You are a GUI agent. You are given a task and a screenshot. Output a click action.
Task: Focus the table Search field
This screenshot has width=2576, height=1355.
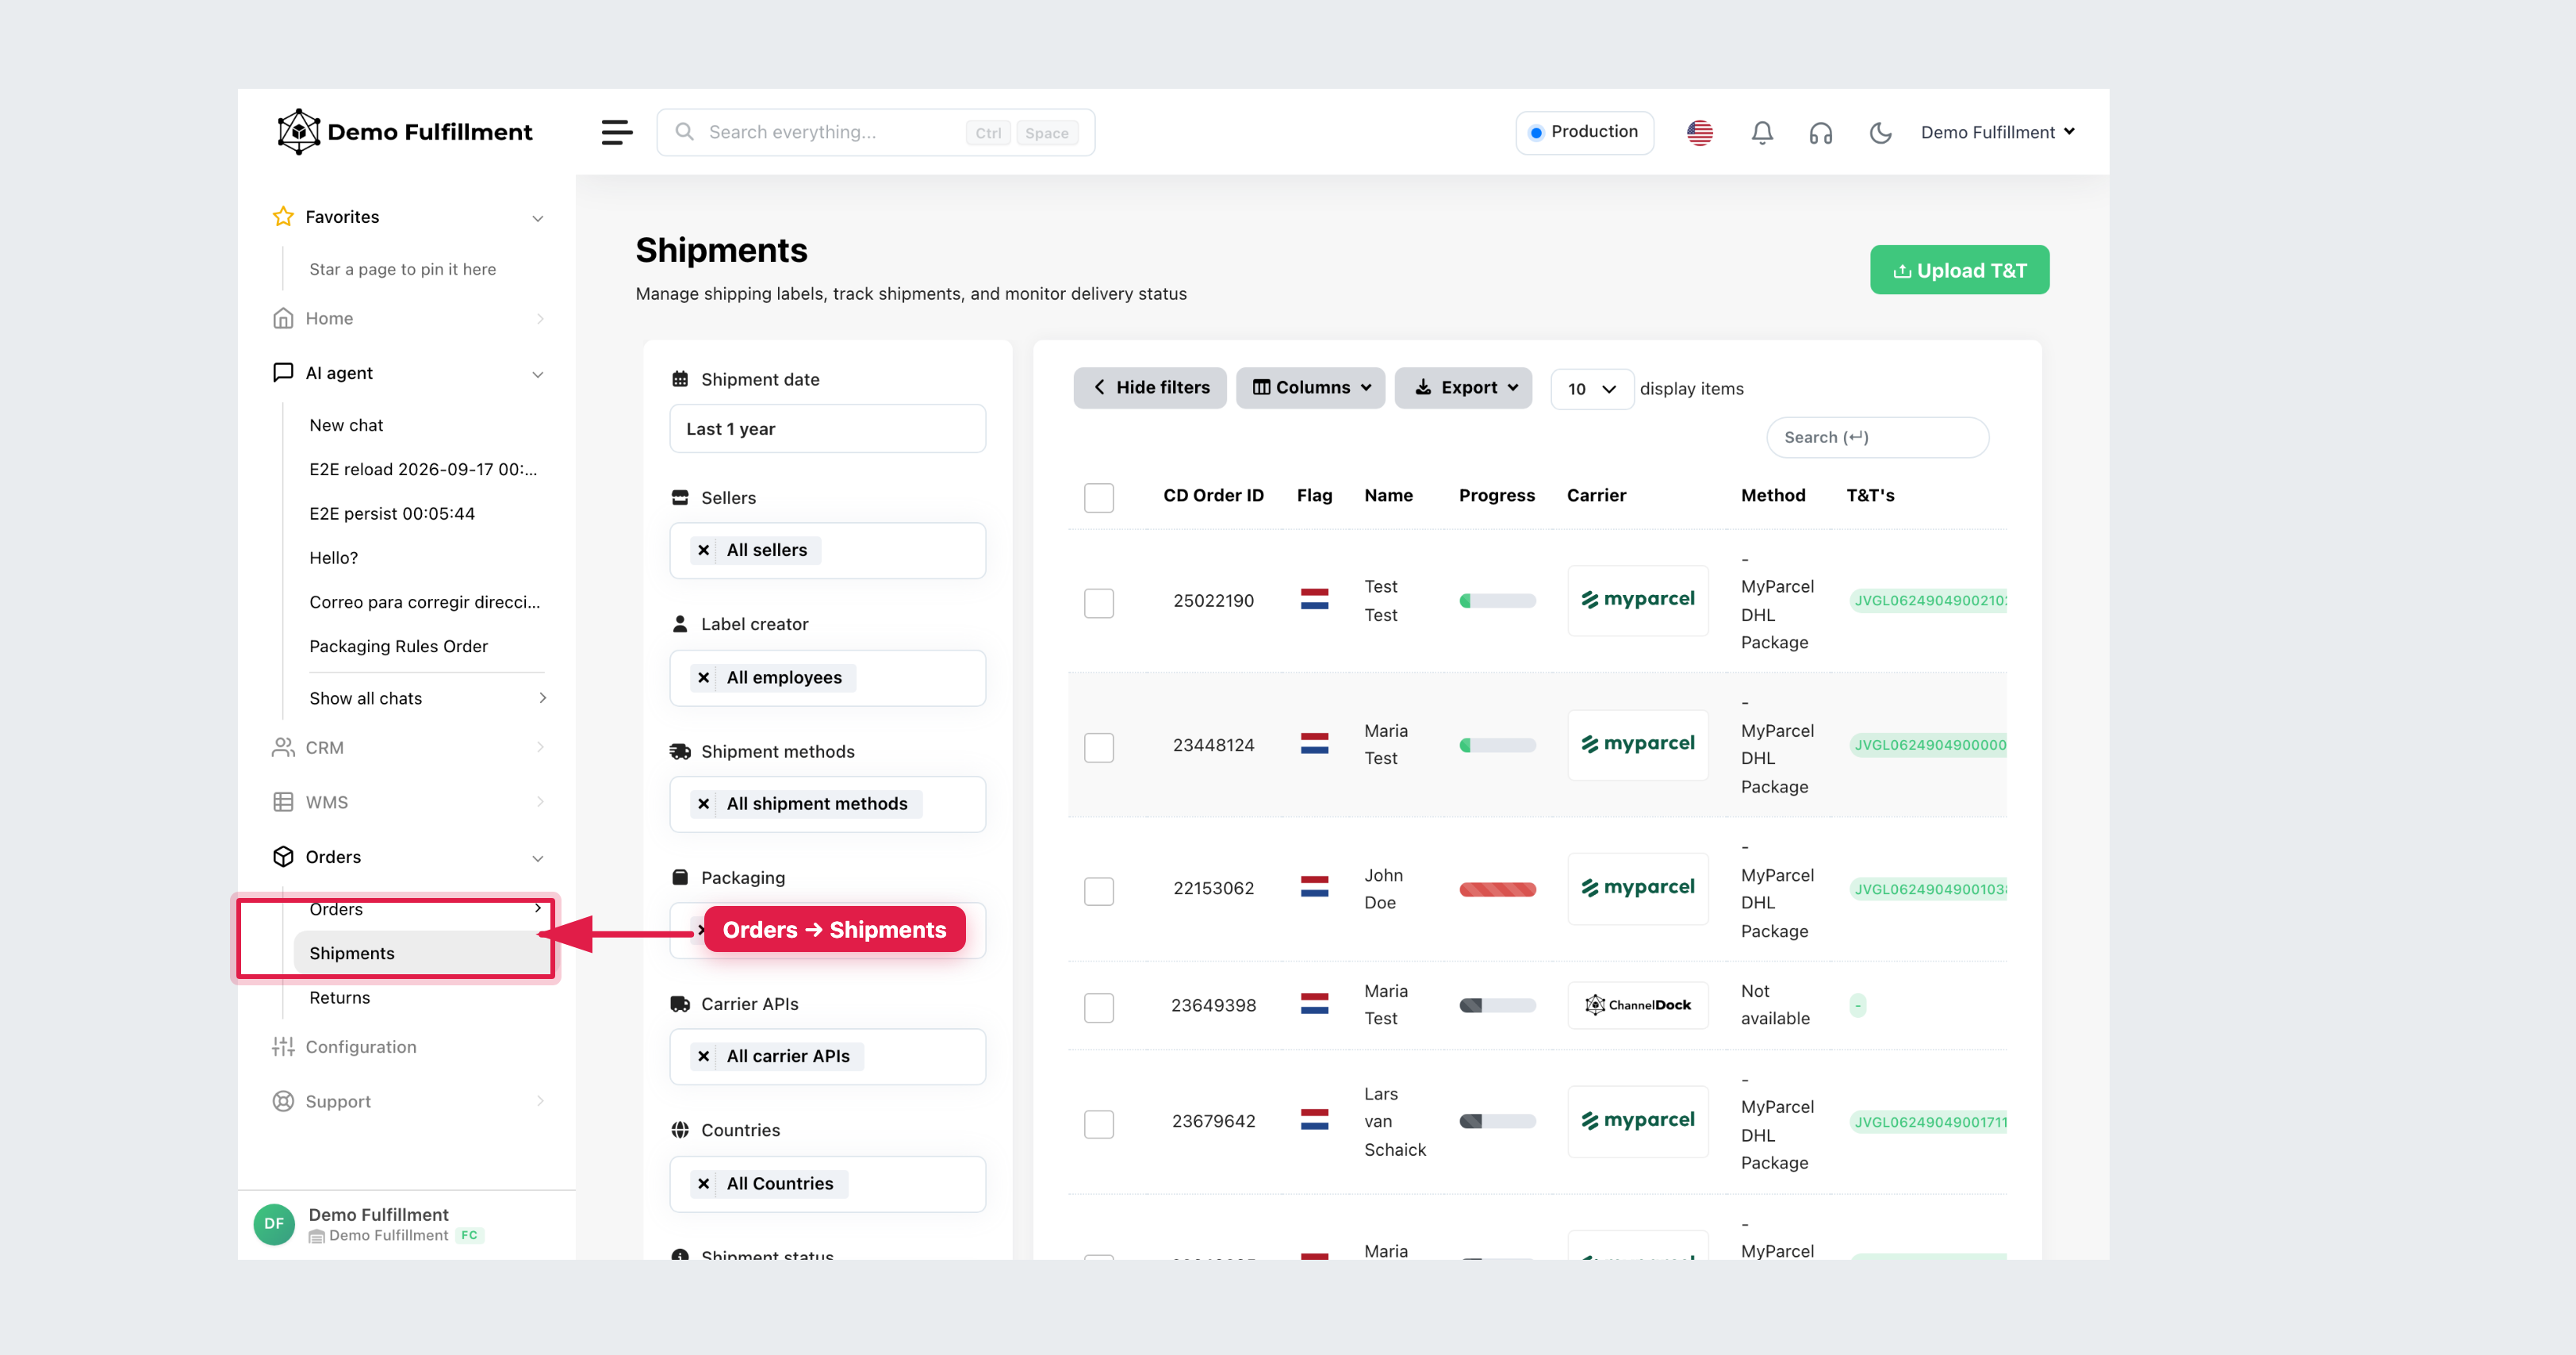pos(1877,438)
